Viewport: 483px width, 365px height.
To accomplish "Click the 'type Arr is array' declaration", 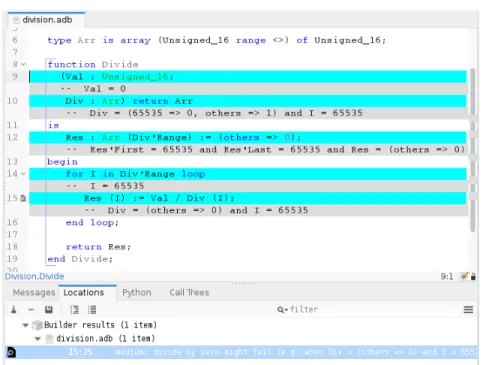I will 216,40.
